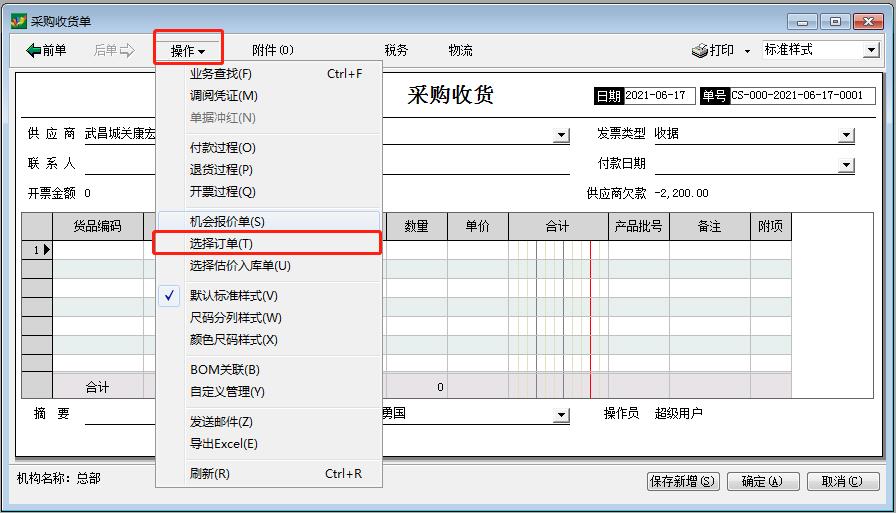Click the 单号 document number field

point(802,96)
